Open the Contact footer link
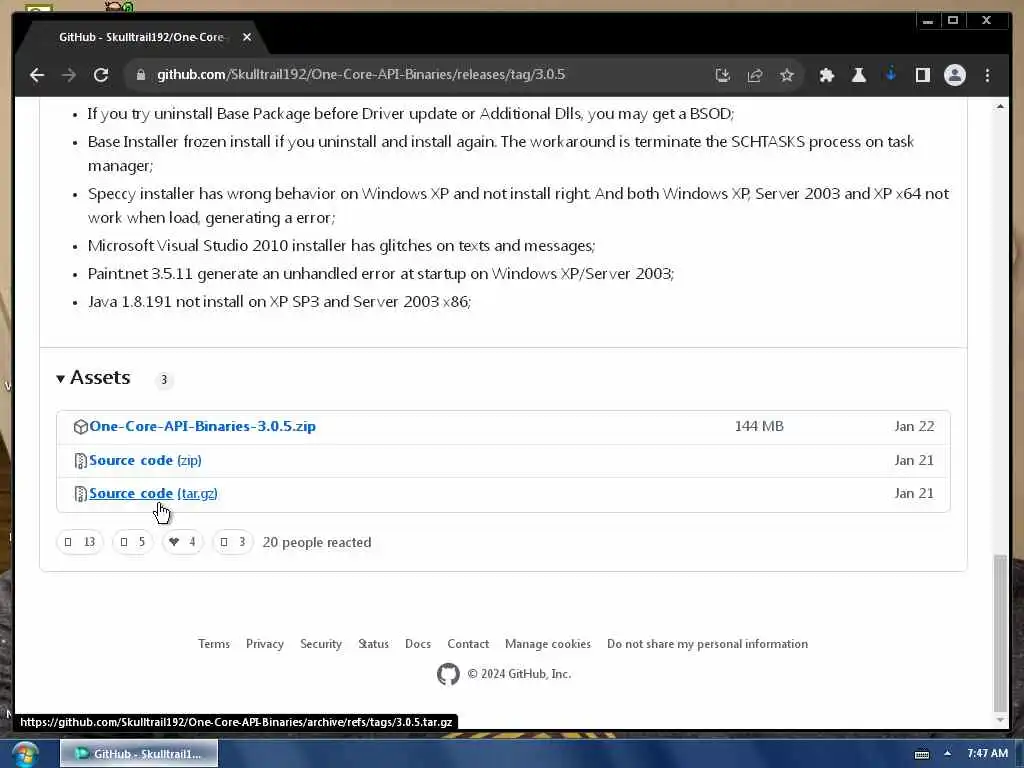 tap(468, 644)
